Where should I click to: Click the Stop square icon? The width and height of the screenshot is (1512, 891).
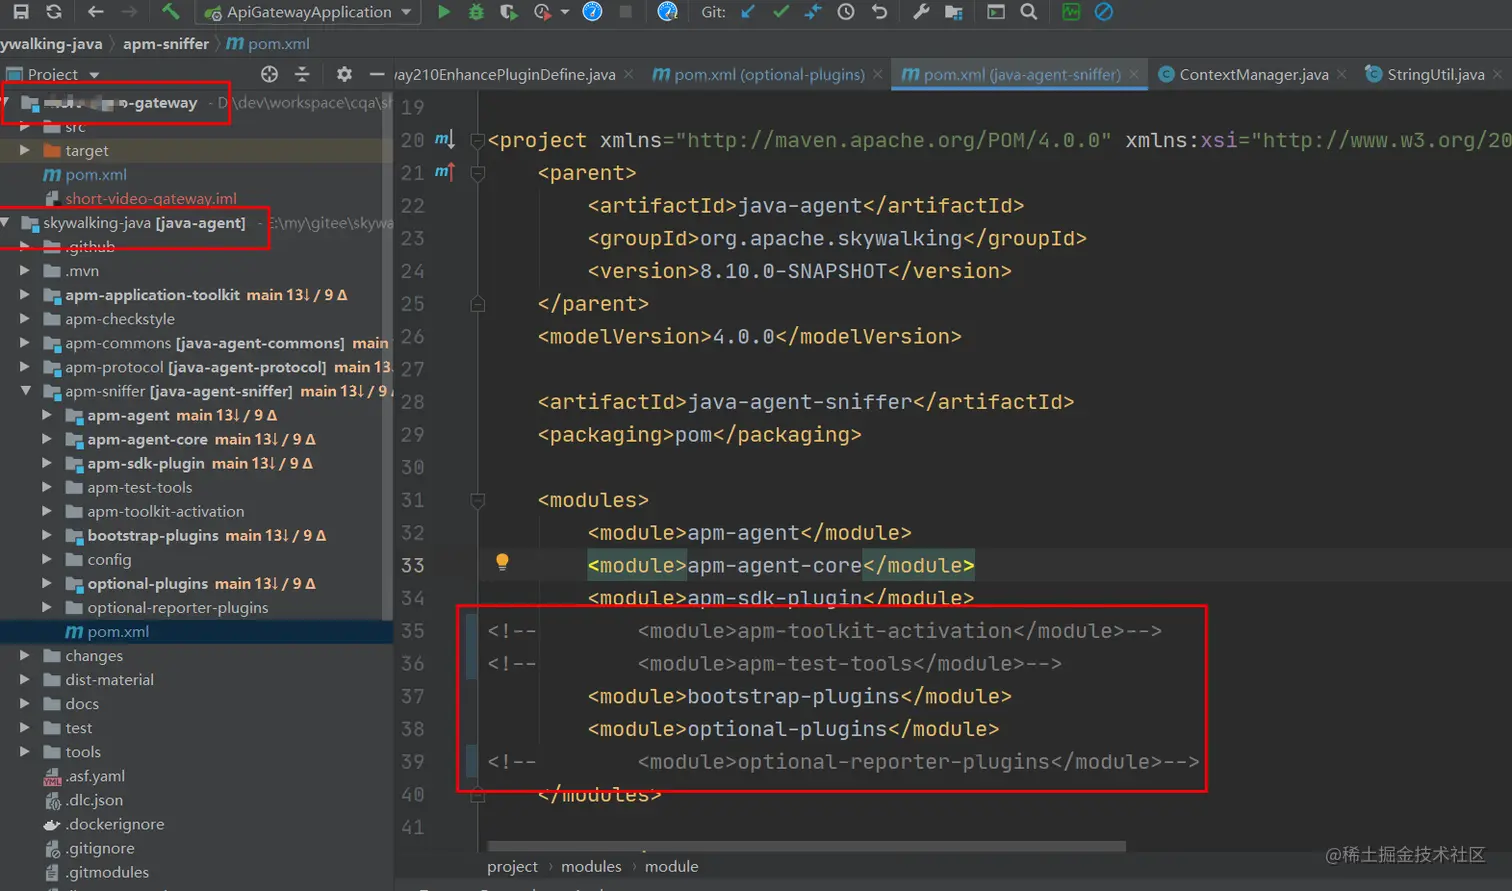click(x=625, y=12)
